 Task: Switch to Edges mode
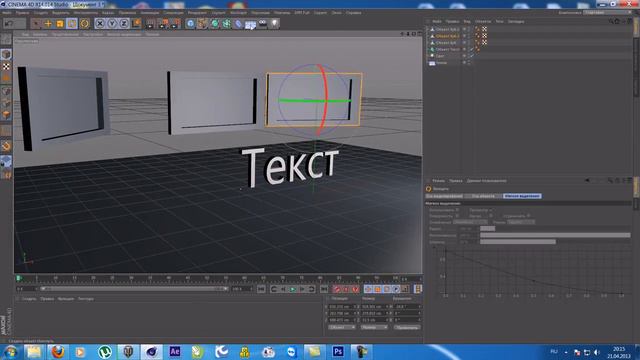[x=6, y=103]
